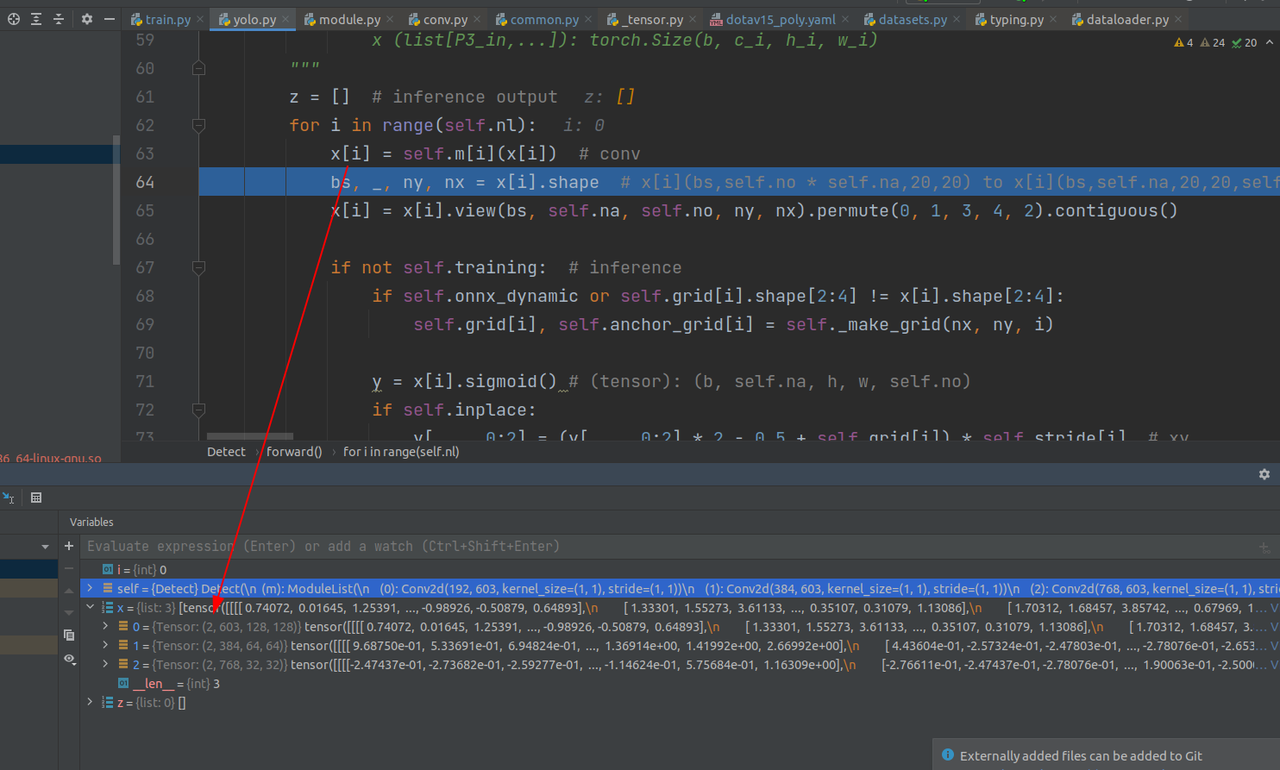Click the locate/select opened file target icon
The height and width of the screenshot is (770, 1280).
click(x=14, y=19)
